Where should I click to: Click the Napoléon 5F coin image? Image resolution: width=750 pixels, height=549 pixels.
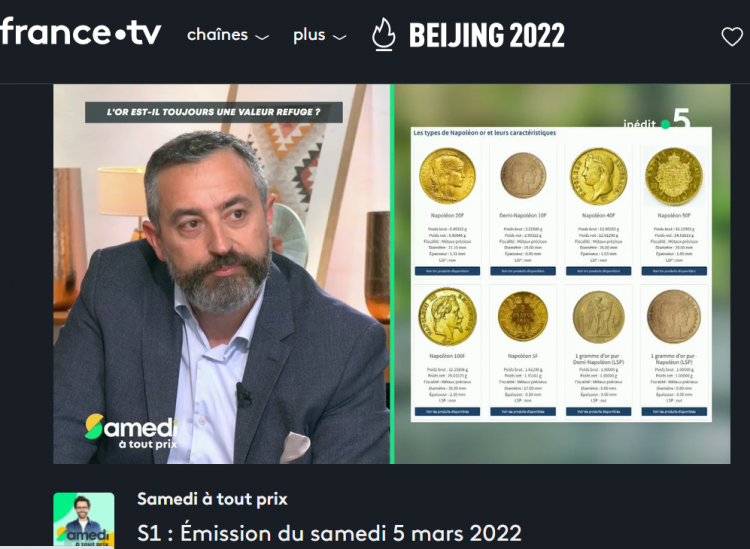[x=522, y=317]
